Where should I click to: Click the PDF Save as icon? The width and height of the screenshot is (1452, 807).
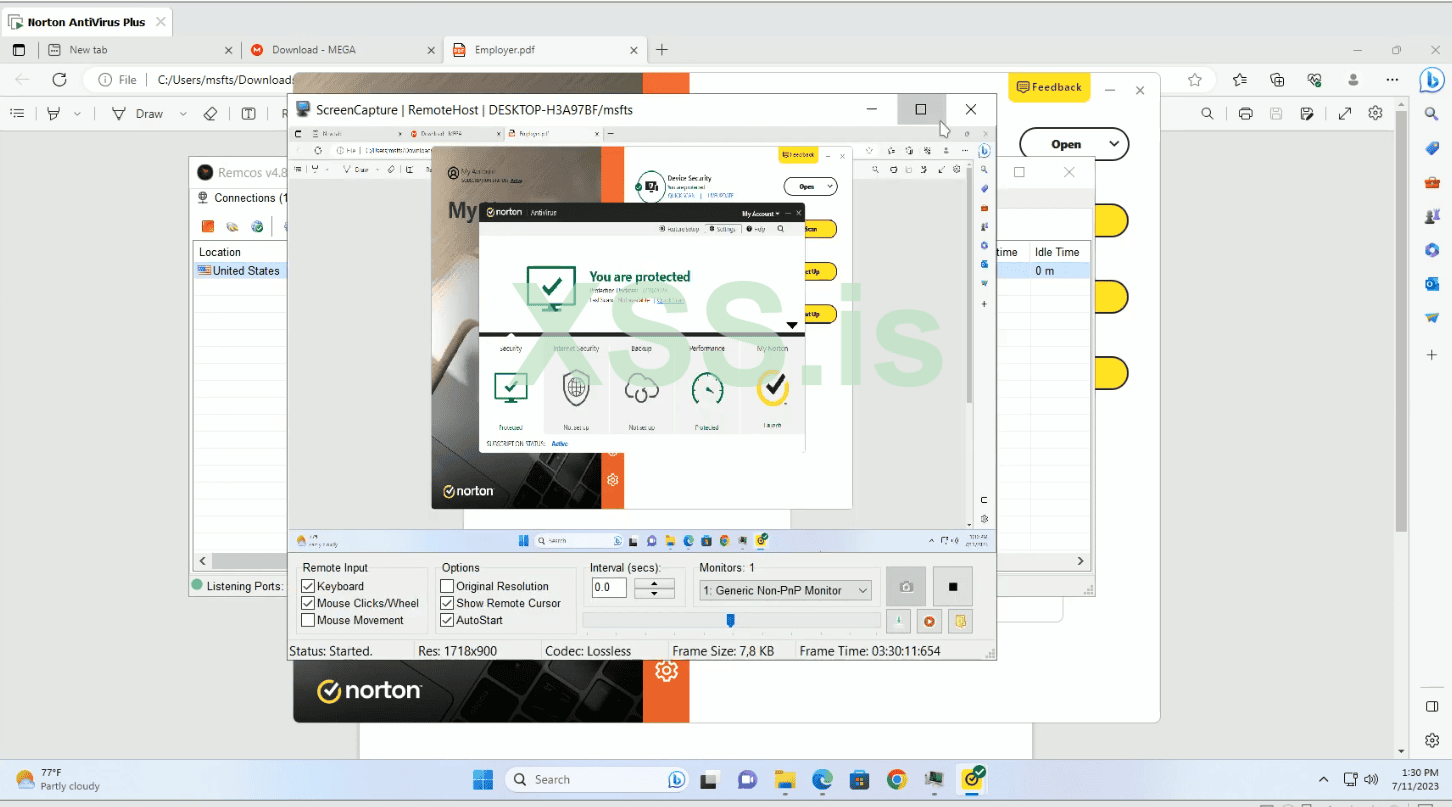pyautogui.click(x=1306, y=114)
